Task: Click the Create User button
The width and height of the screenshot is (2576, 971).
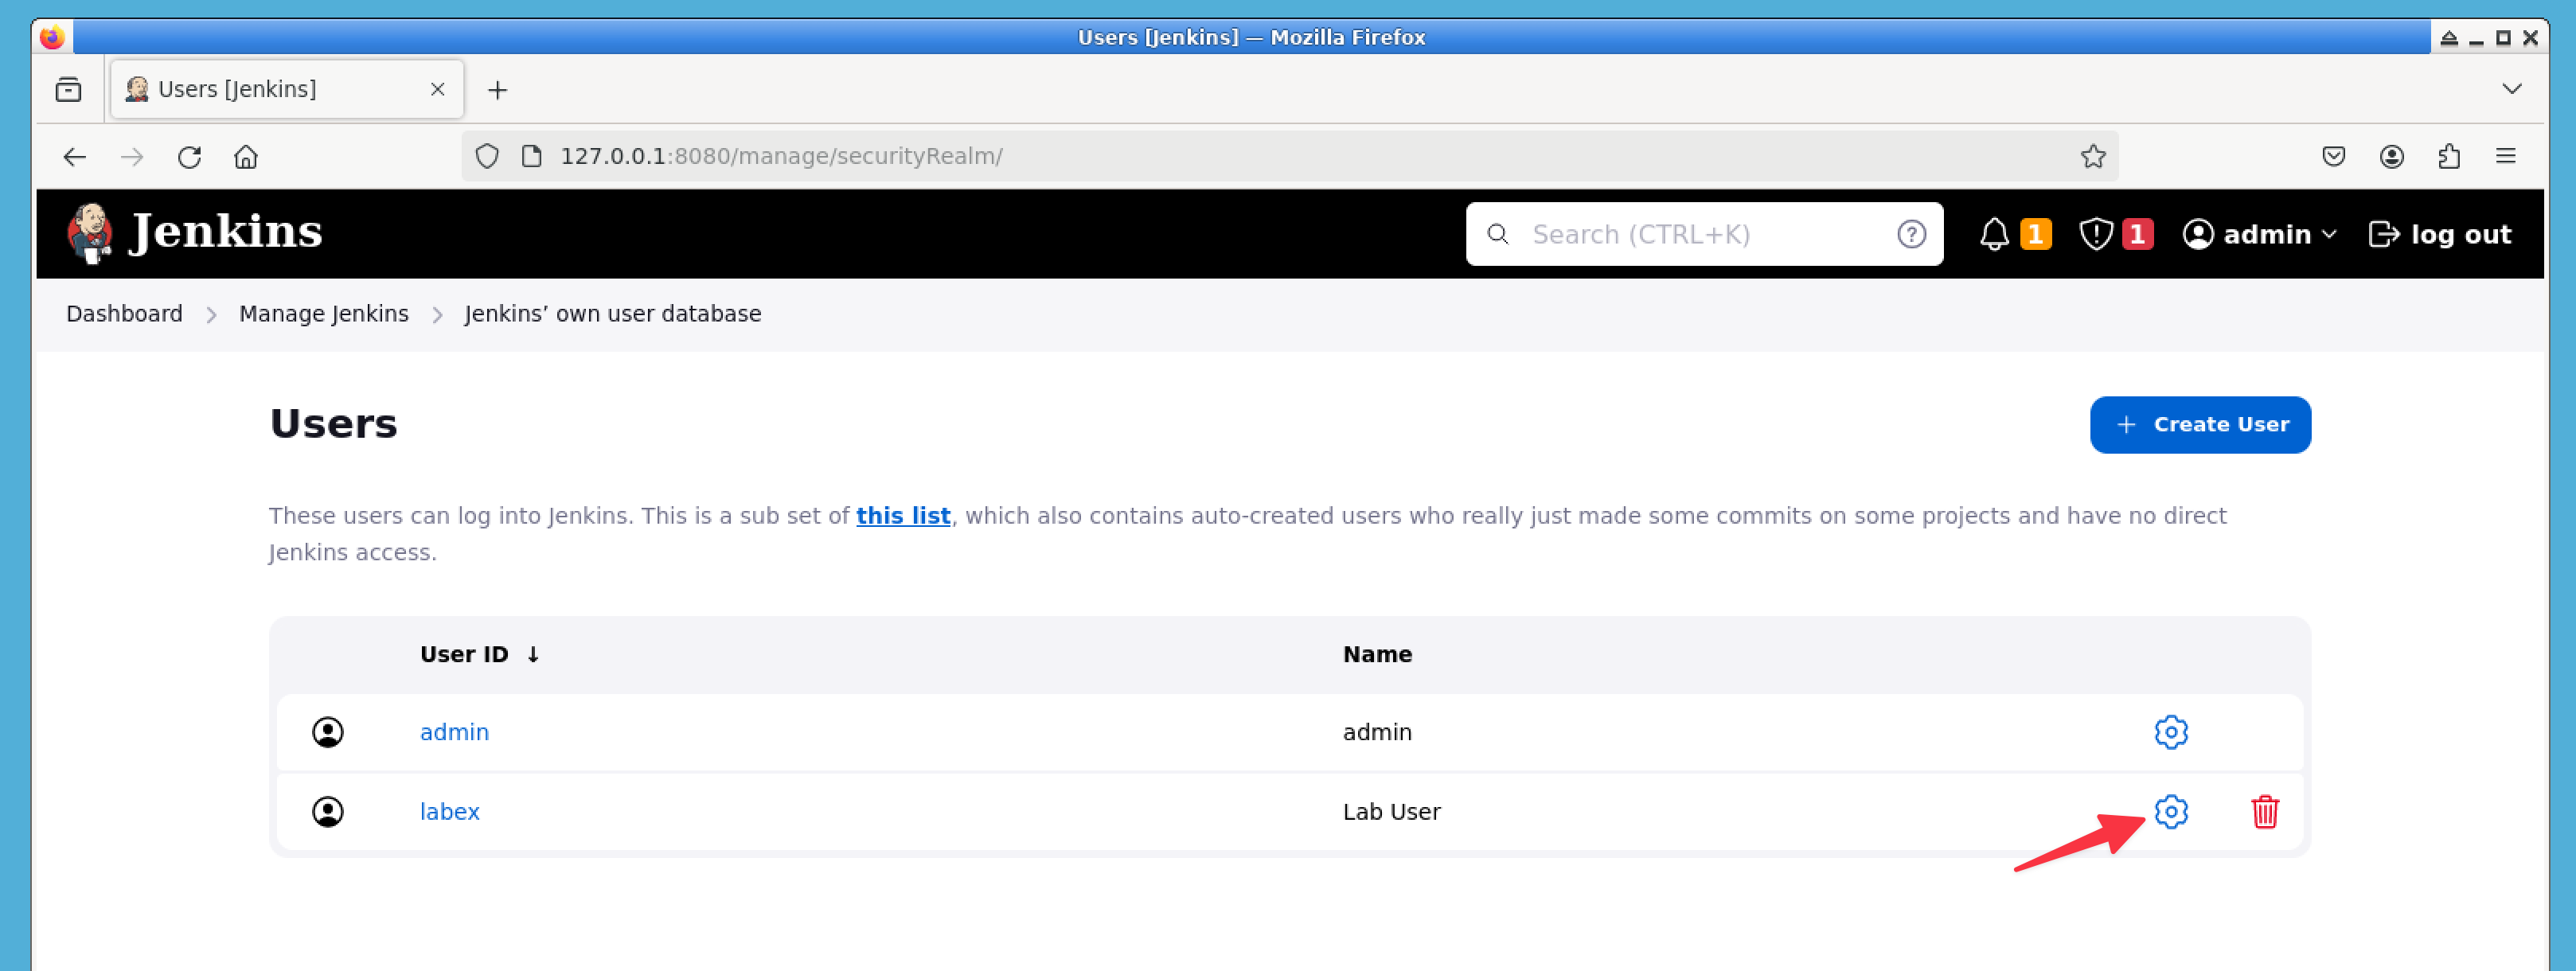Action: 2199,424
